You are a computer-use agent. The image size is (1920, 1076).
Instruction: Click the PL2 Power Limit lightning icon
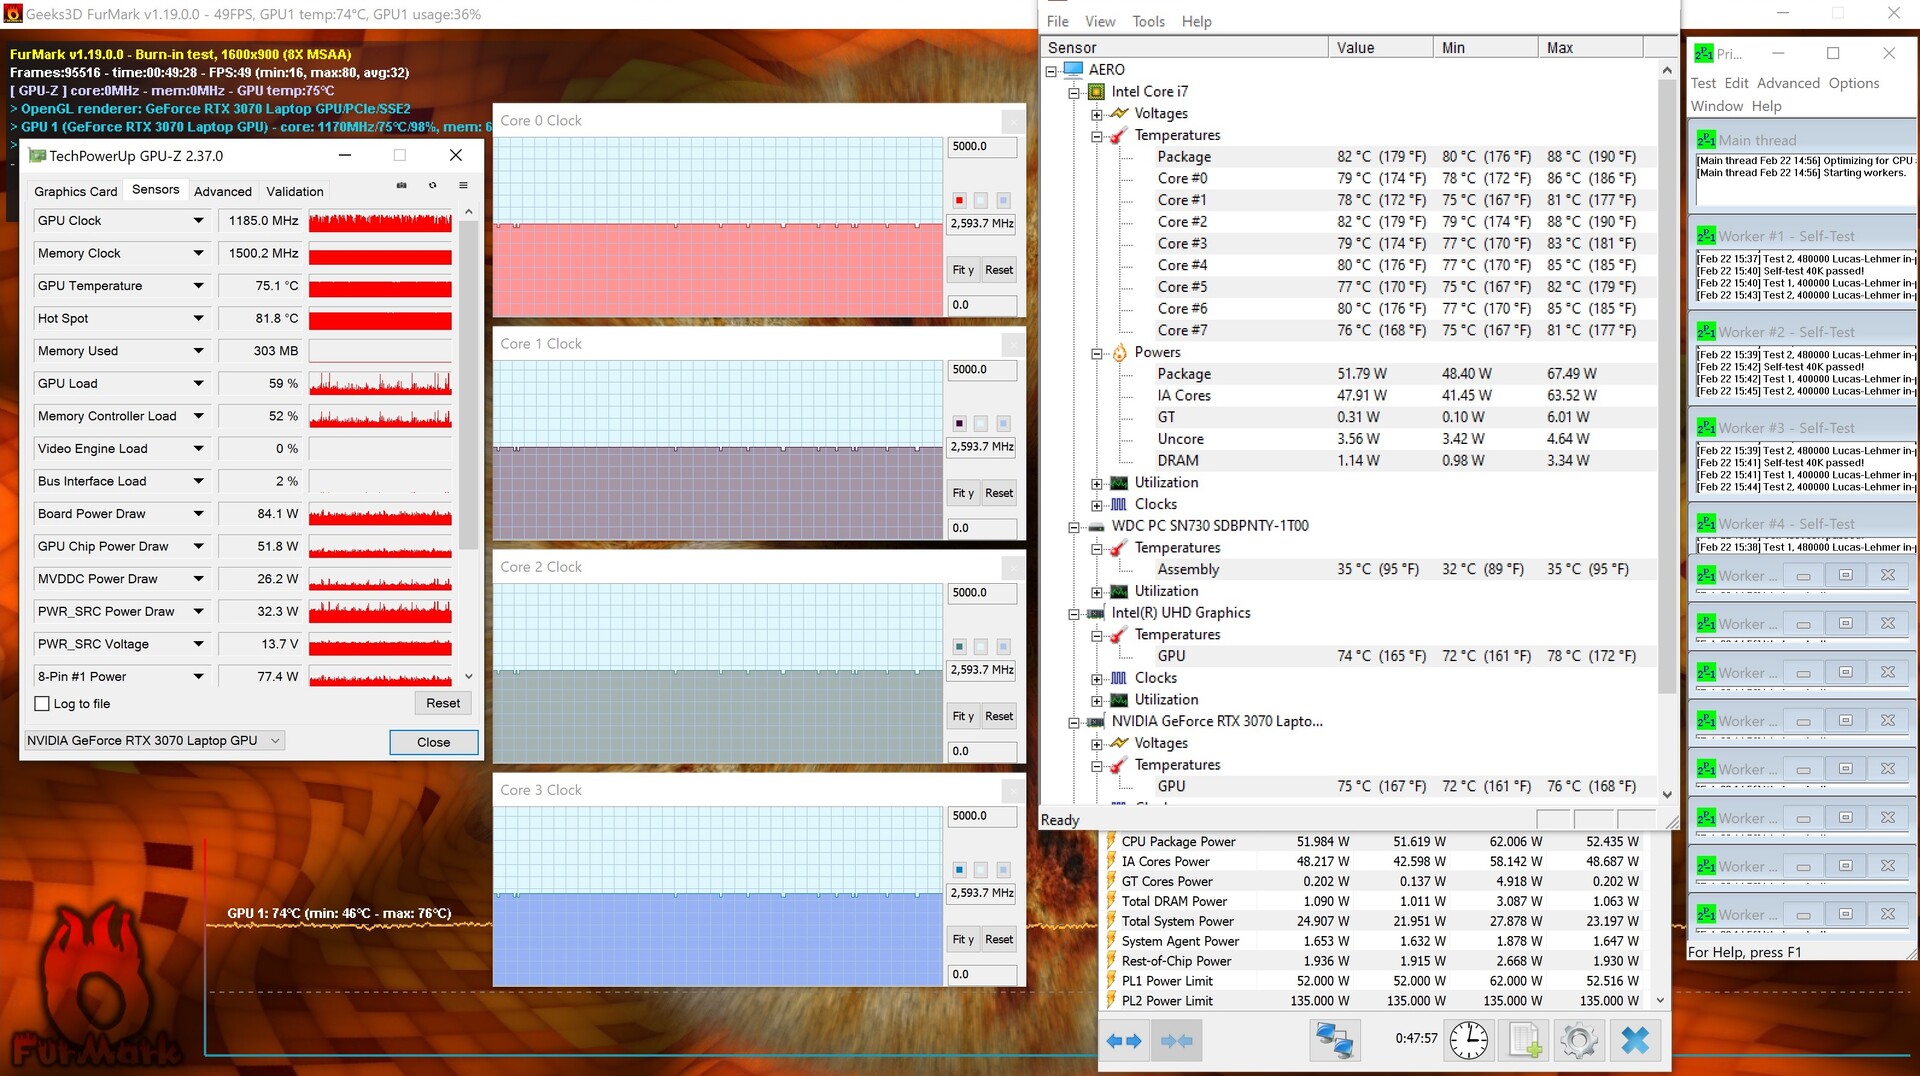tap(1110, 1001)
